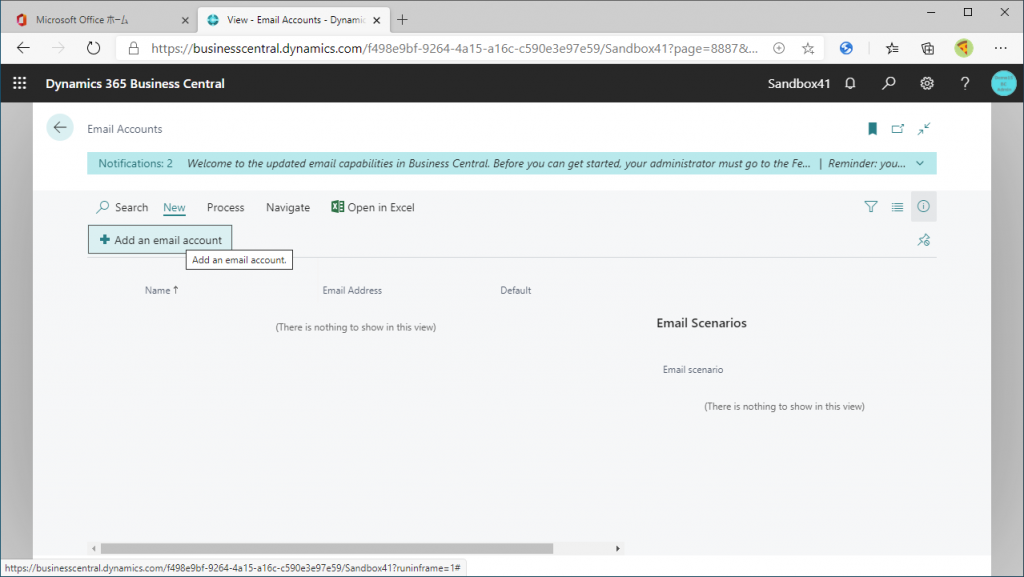Screen dimensions: 1024x577
Task: Open the Tell Me search magnifier icon
Action: [x=888, y=84]
